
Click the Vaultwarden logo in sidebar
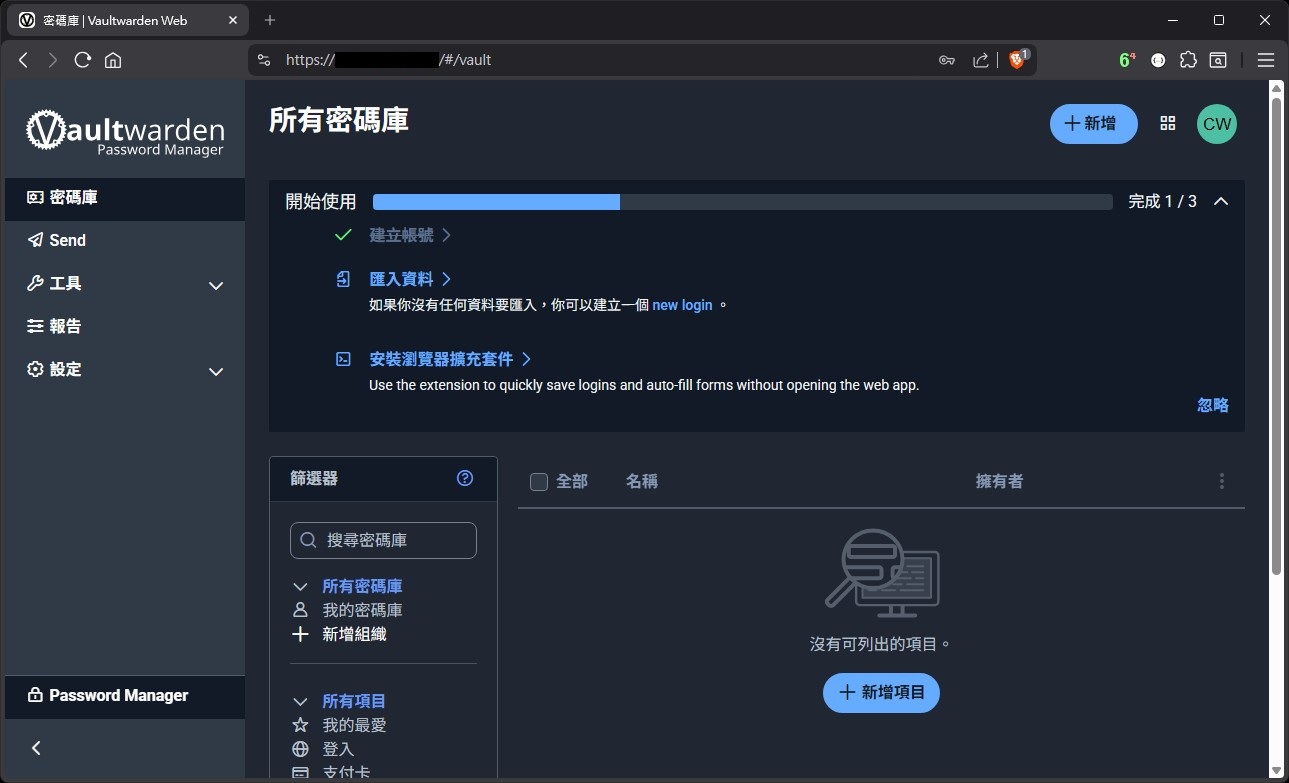pos(125,133)
